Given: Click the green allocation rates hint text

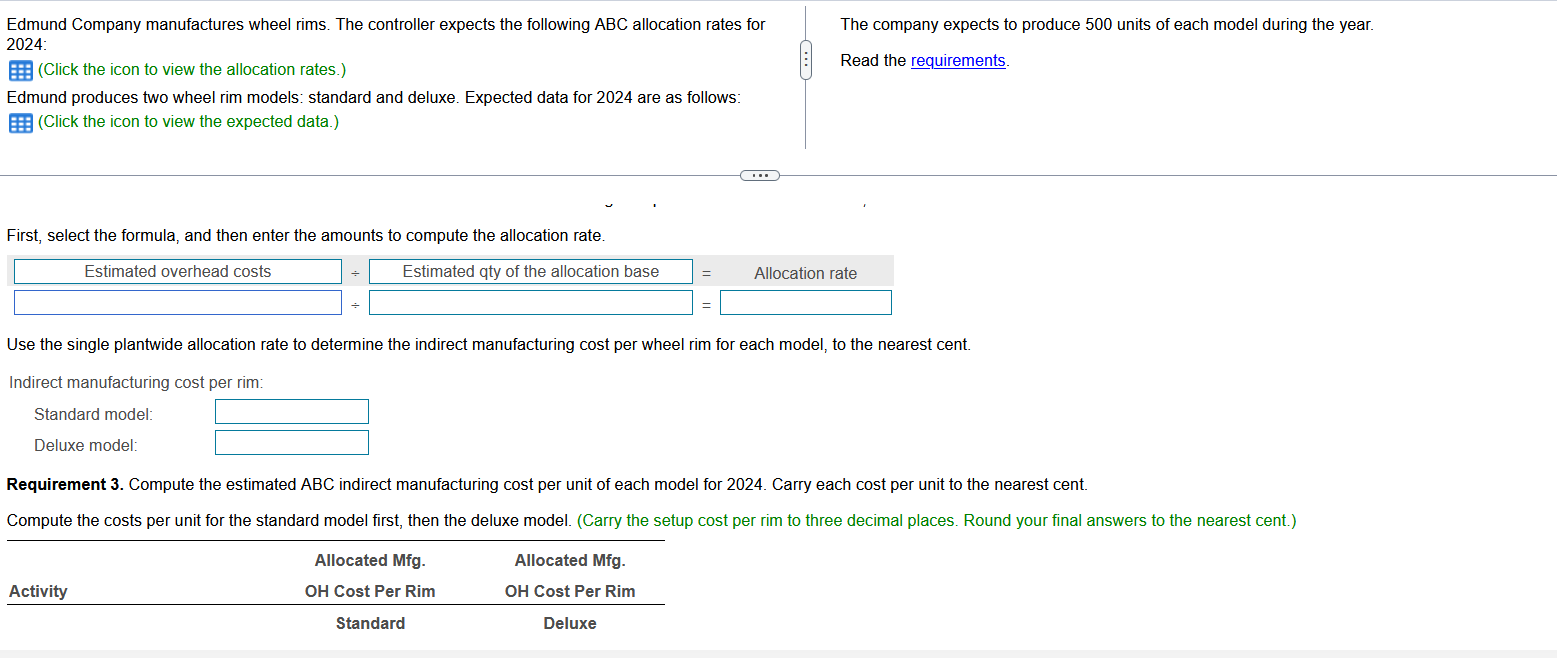Looking at the screenshot, I should pyautogui.click(x=192, y=70).
